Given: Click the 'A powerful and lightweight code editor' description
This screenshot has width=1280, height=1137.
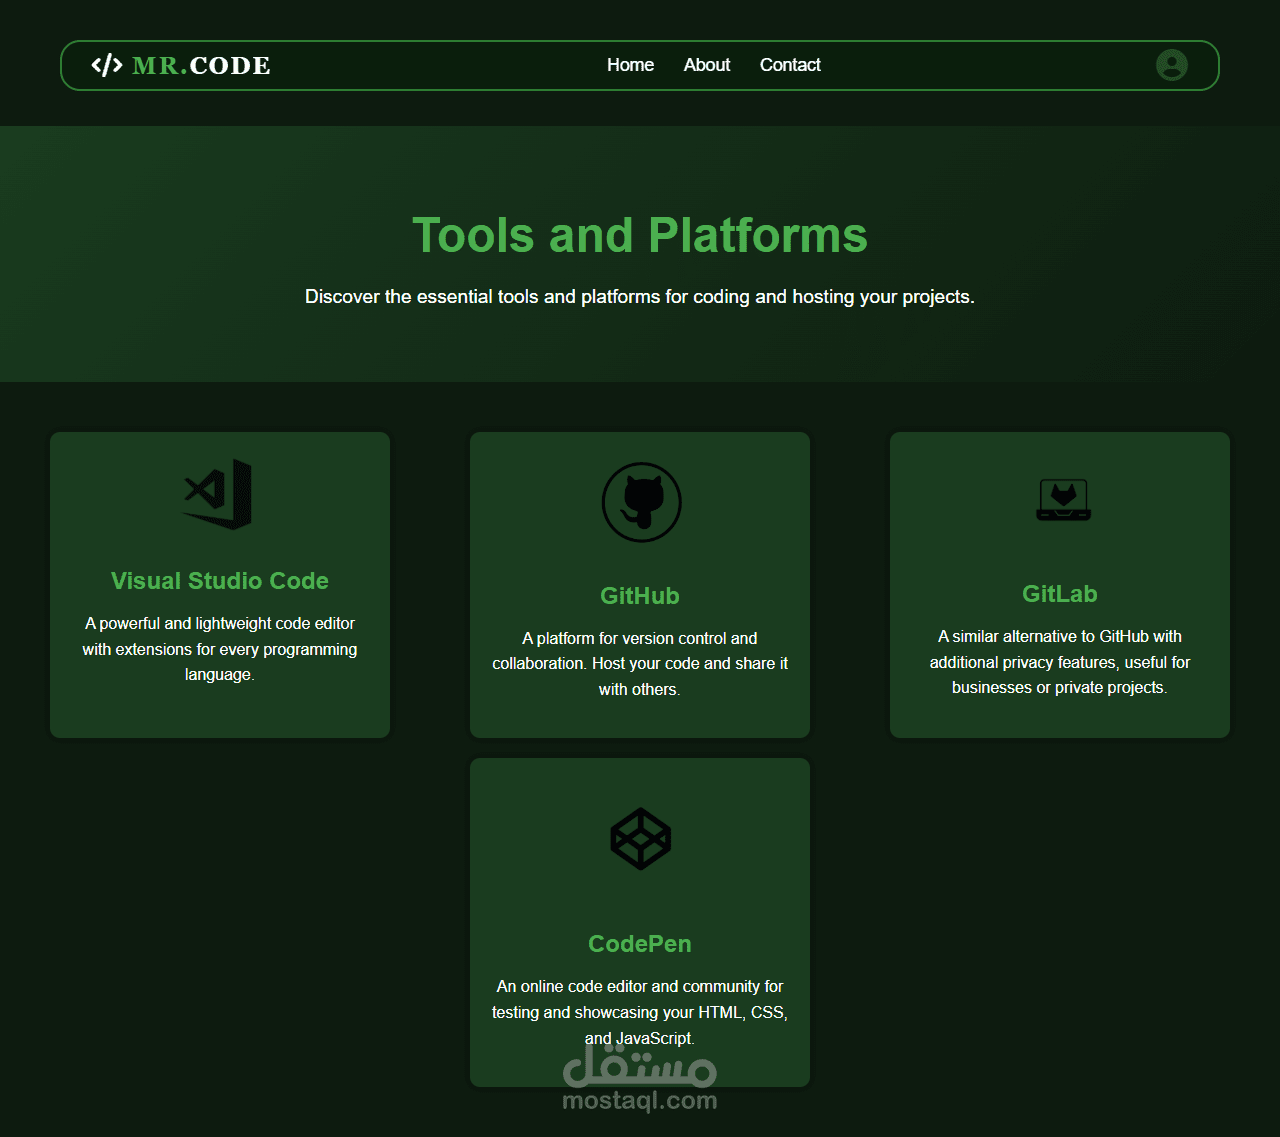Looking at the screenshot, I should pos(220,649).
